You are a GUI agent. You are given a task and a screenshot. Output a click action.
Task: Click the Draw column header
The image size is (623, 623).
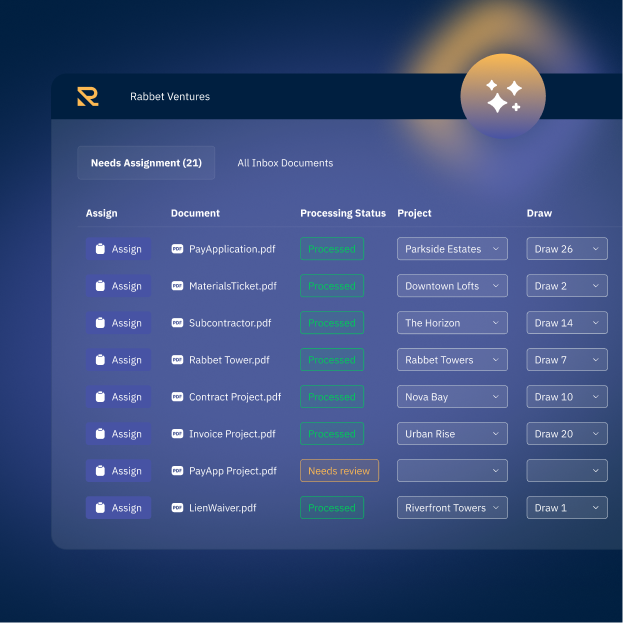(x=539, y=213)
